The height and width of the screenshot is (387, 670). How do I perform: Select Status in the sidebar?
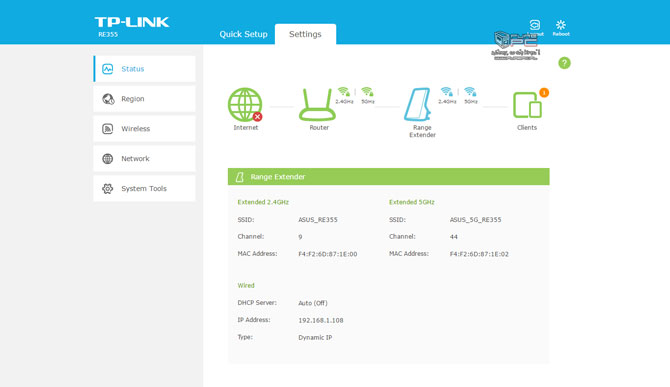[144, 69]
